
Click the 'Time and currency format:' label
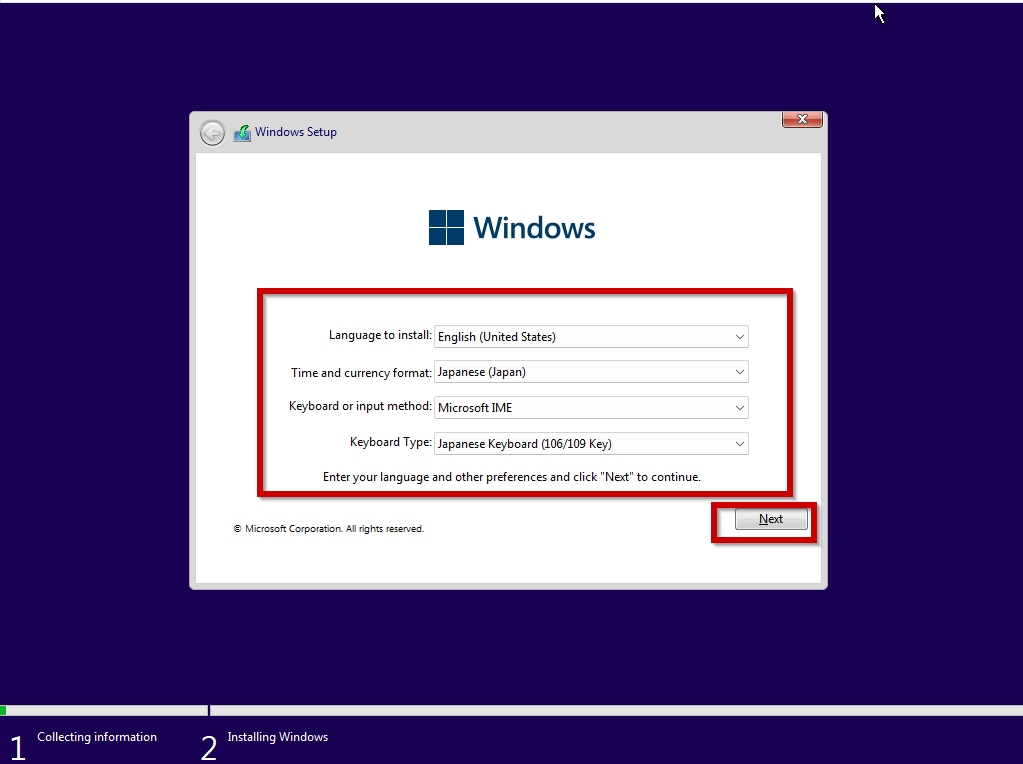[361, 373]
